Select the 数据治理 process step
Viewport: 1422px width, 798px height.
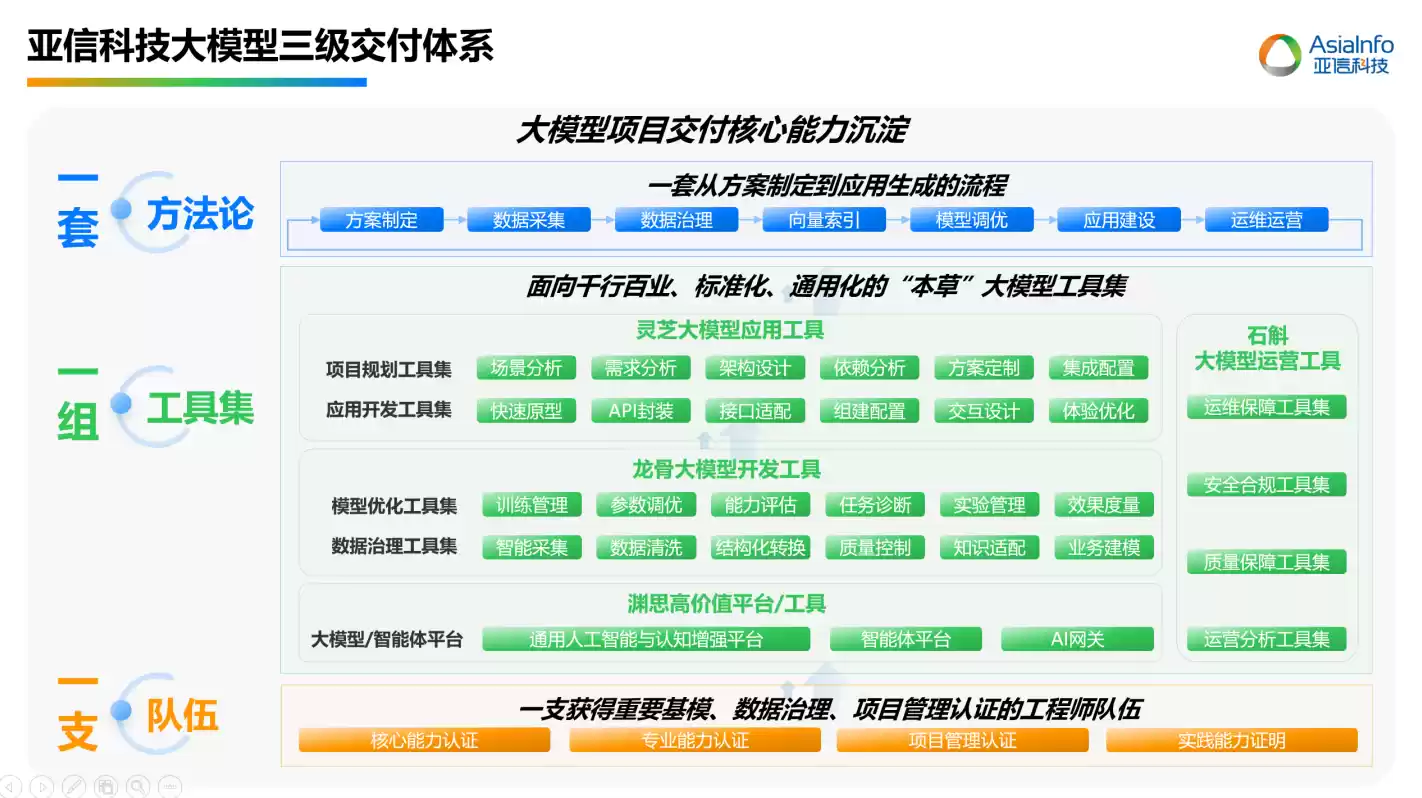tap(676, 220)
